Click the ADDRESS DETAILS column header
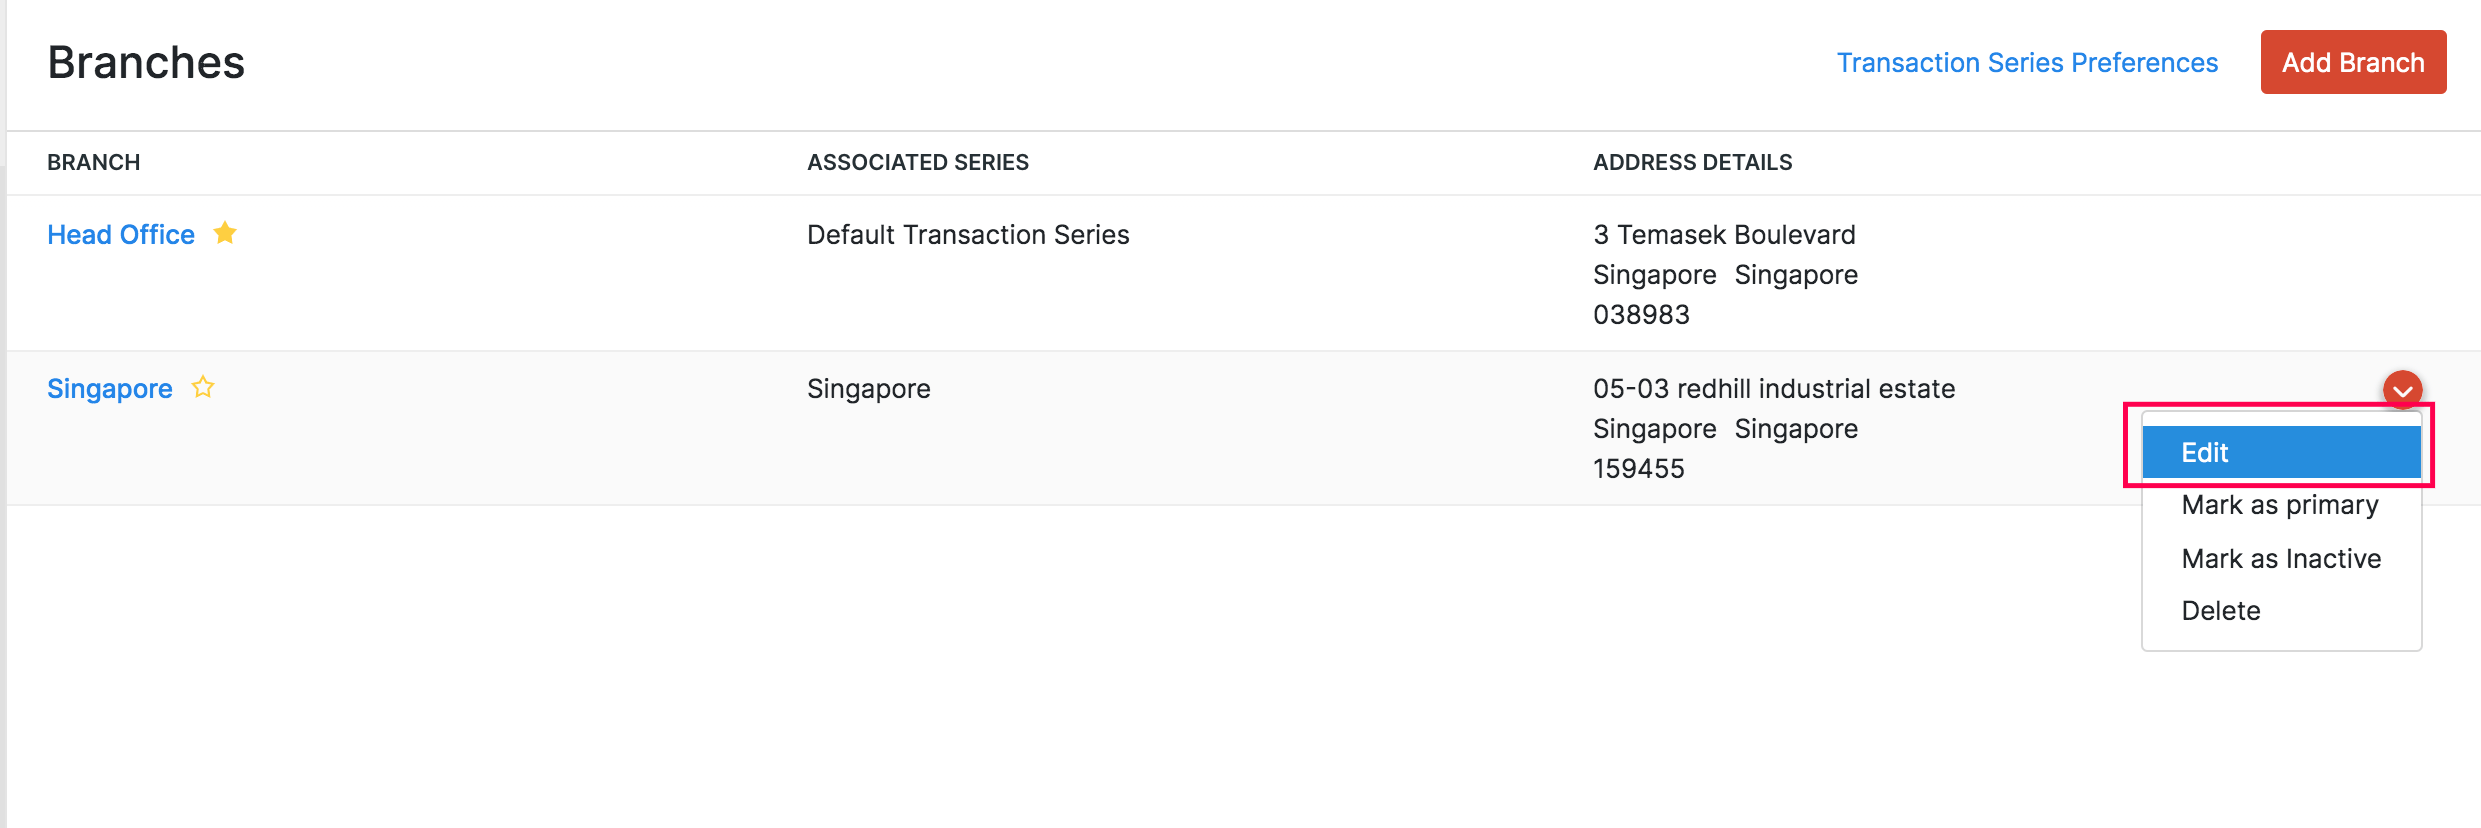This screenshot has height=828, width=2481. click(x=1692, y=162)
